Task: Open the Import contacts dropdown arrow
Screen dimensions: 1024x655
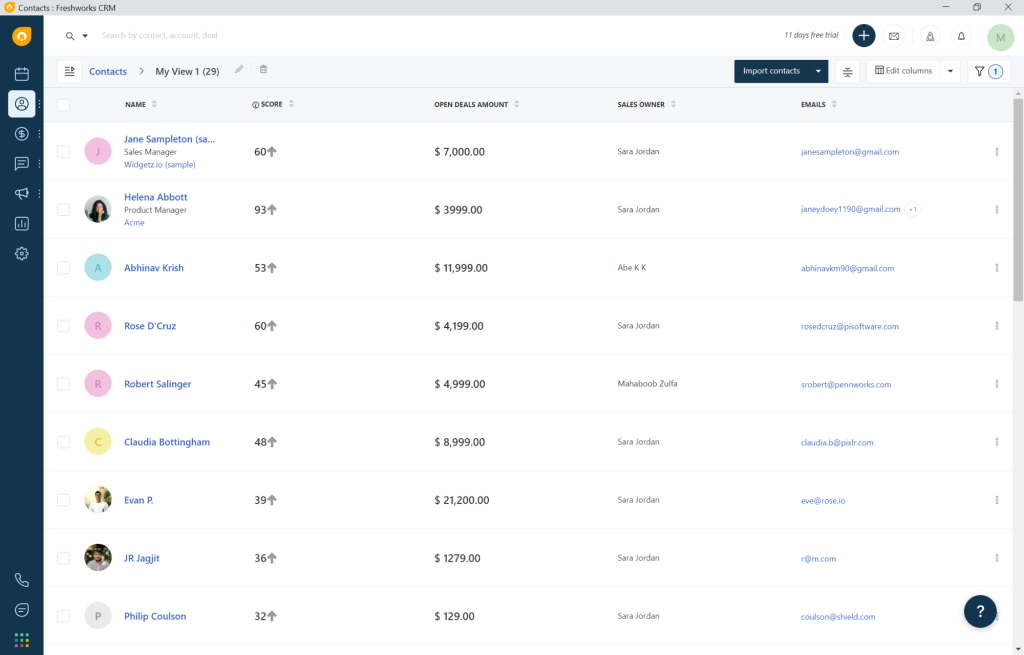Action: (818, 71)
